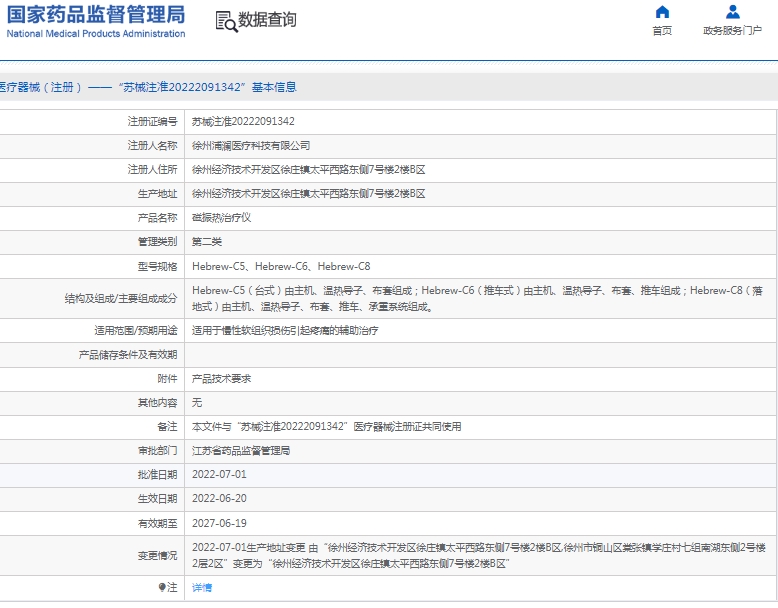Click the 数据查询 search document icon
The image size is (778, 608).
coord(226,21)
